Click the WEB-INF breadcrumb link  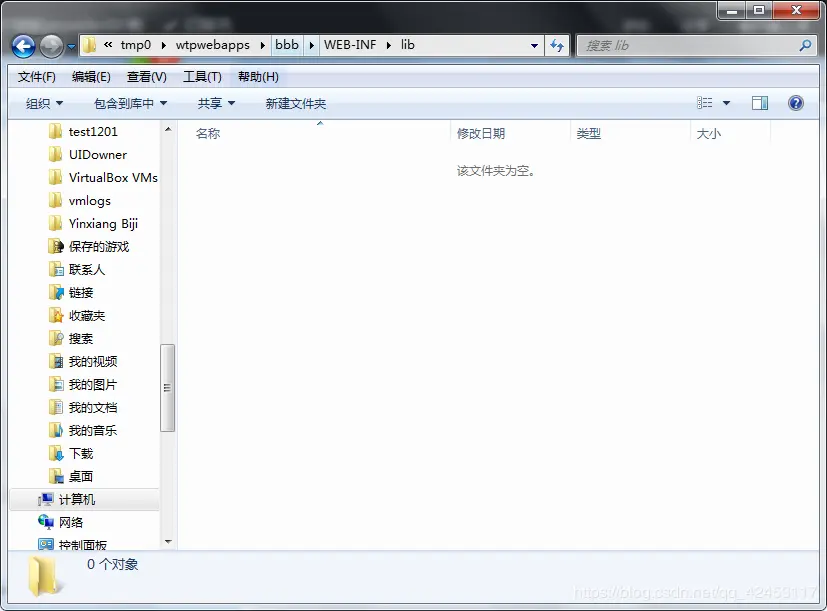(348, 45)
